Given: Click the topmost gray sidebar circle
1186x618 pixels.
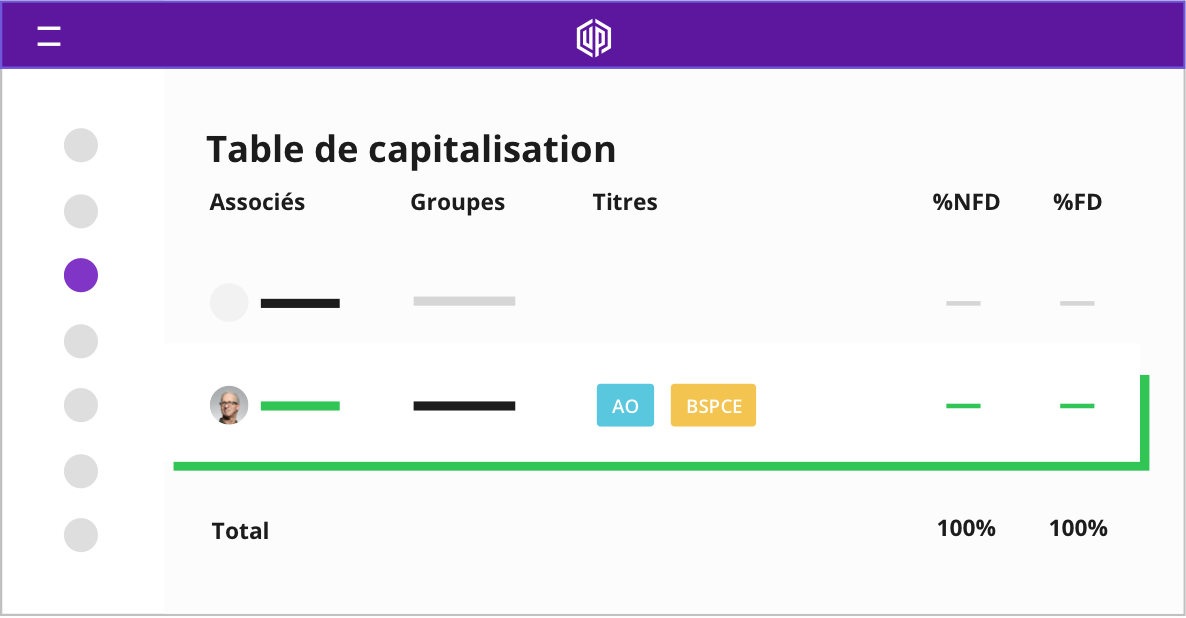Looking at the screenshot, I should [81, 145].
